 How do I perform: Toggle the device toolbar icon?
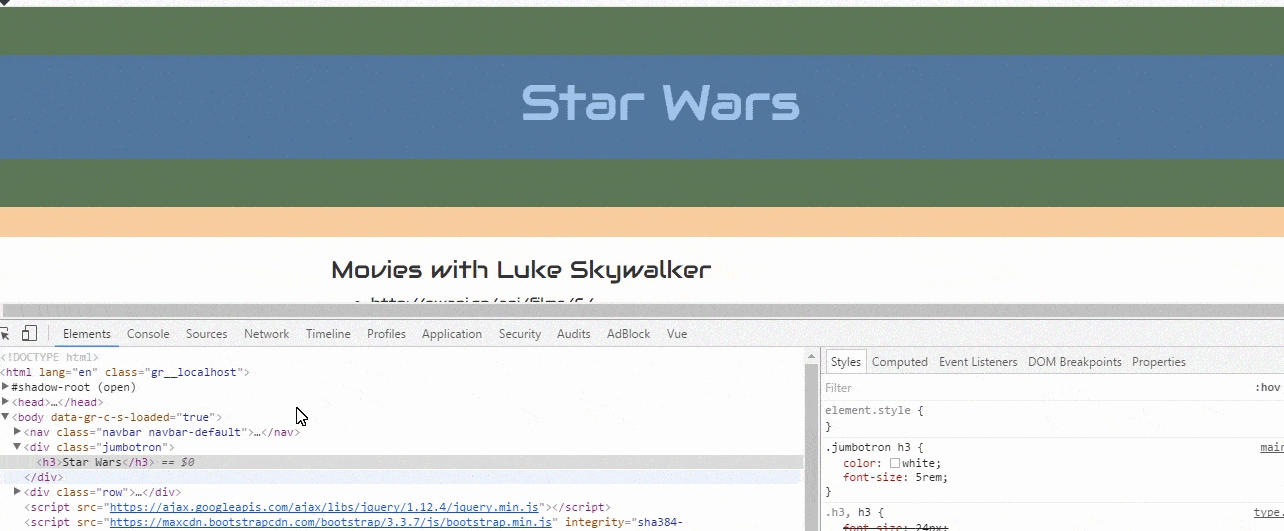(x=30, y=334)
